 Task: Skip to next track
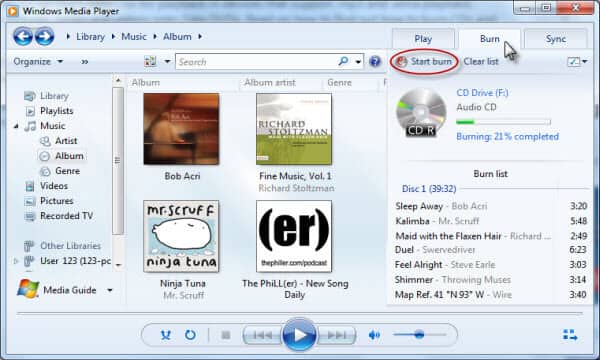336,335
